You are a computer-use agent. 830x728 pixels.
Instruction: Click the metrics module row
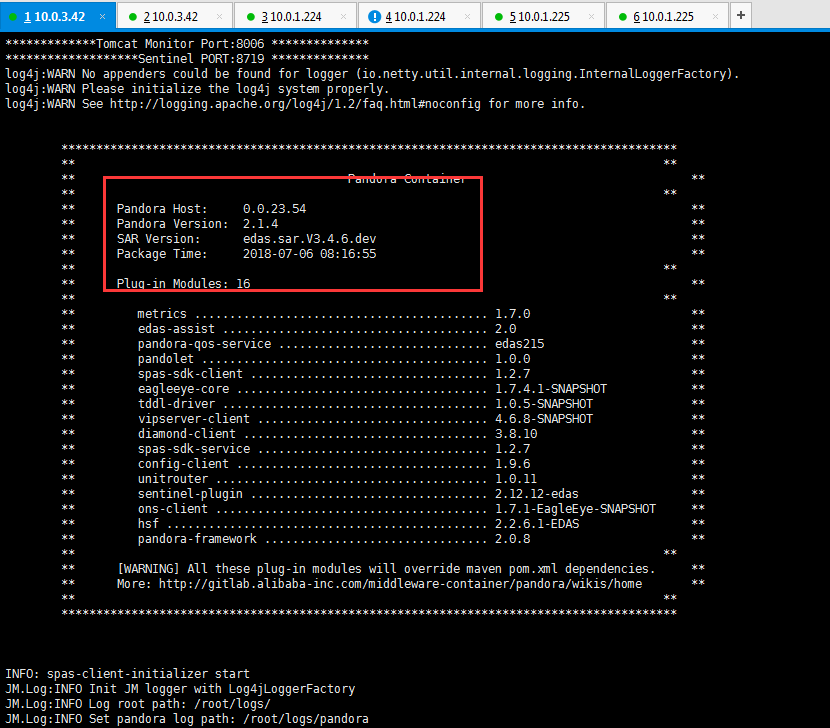coord(333,314)
